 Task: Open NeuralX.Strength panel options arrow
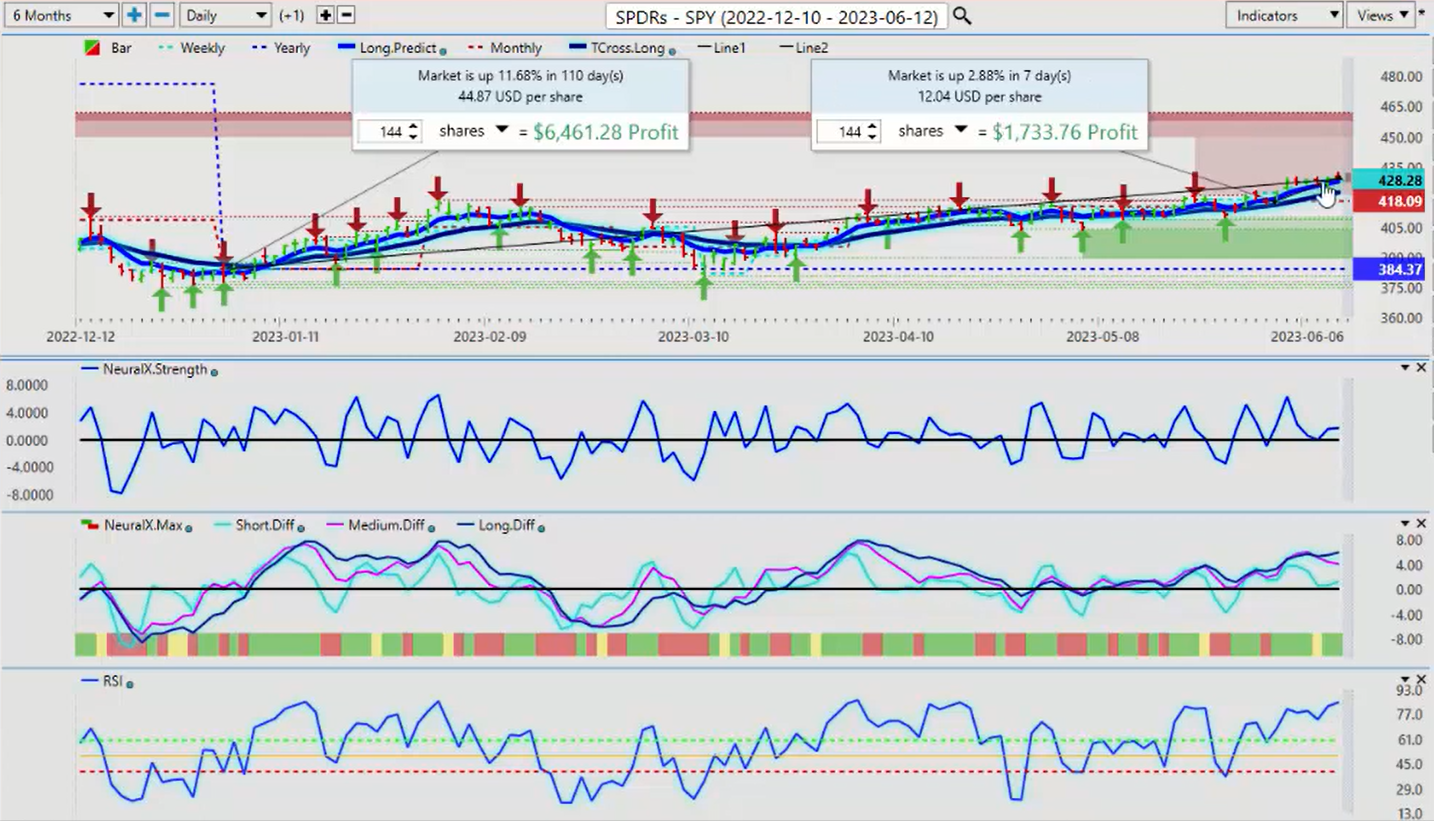tap(1404, 369)
